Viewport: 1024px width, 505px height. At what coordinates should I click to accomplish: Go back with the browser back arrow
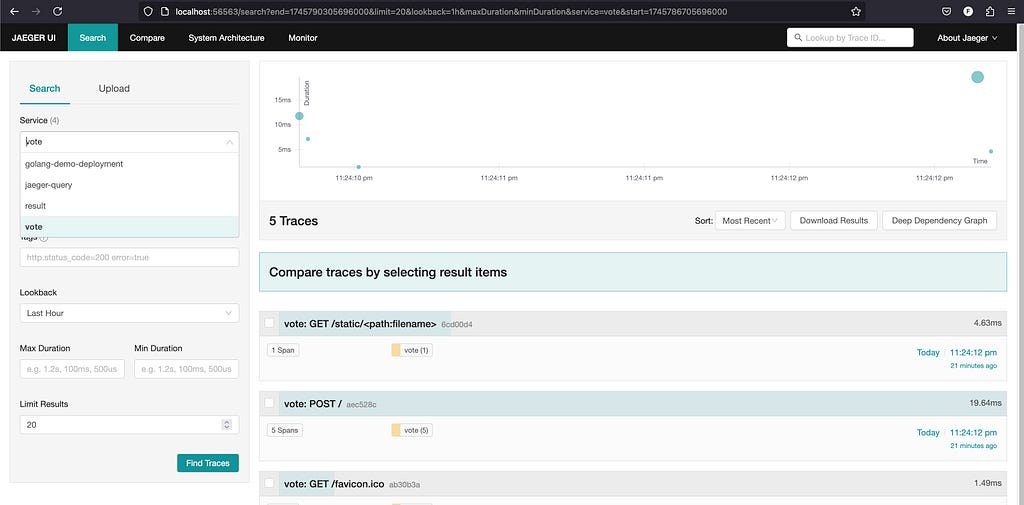[15, 11]
